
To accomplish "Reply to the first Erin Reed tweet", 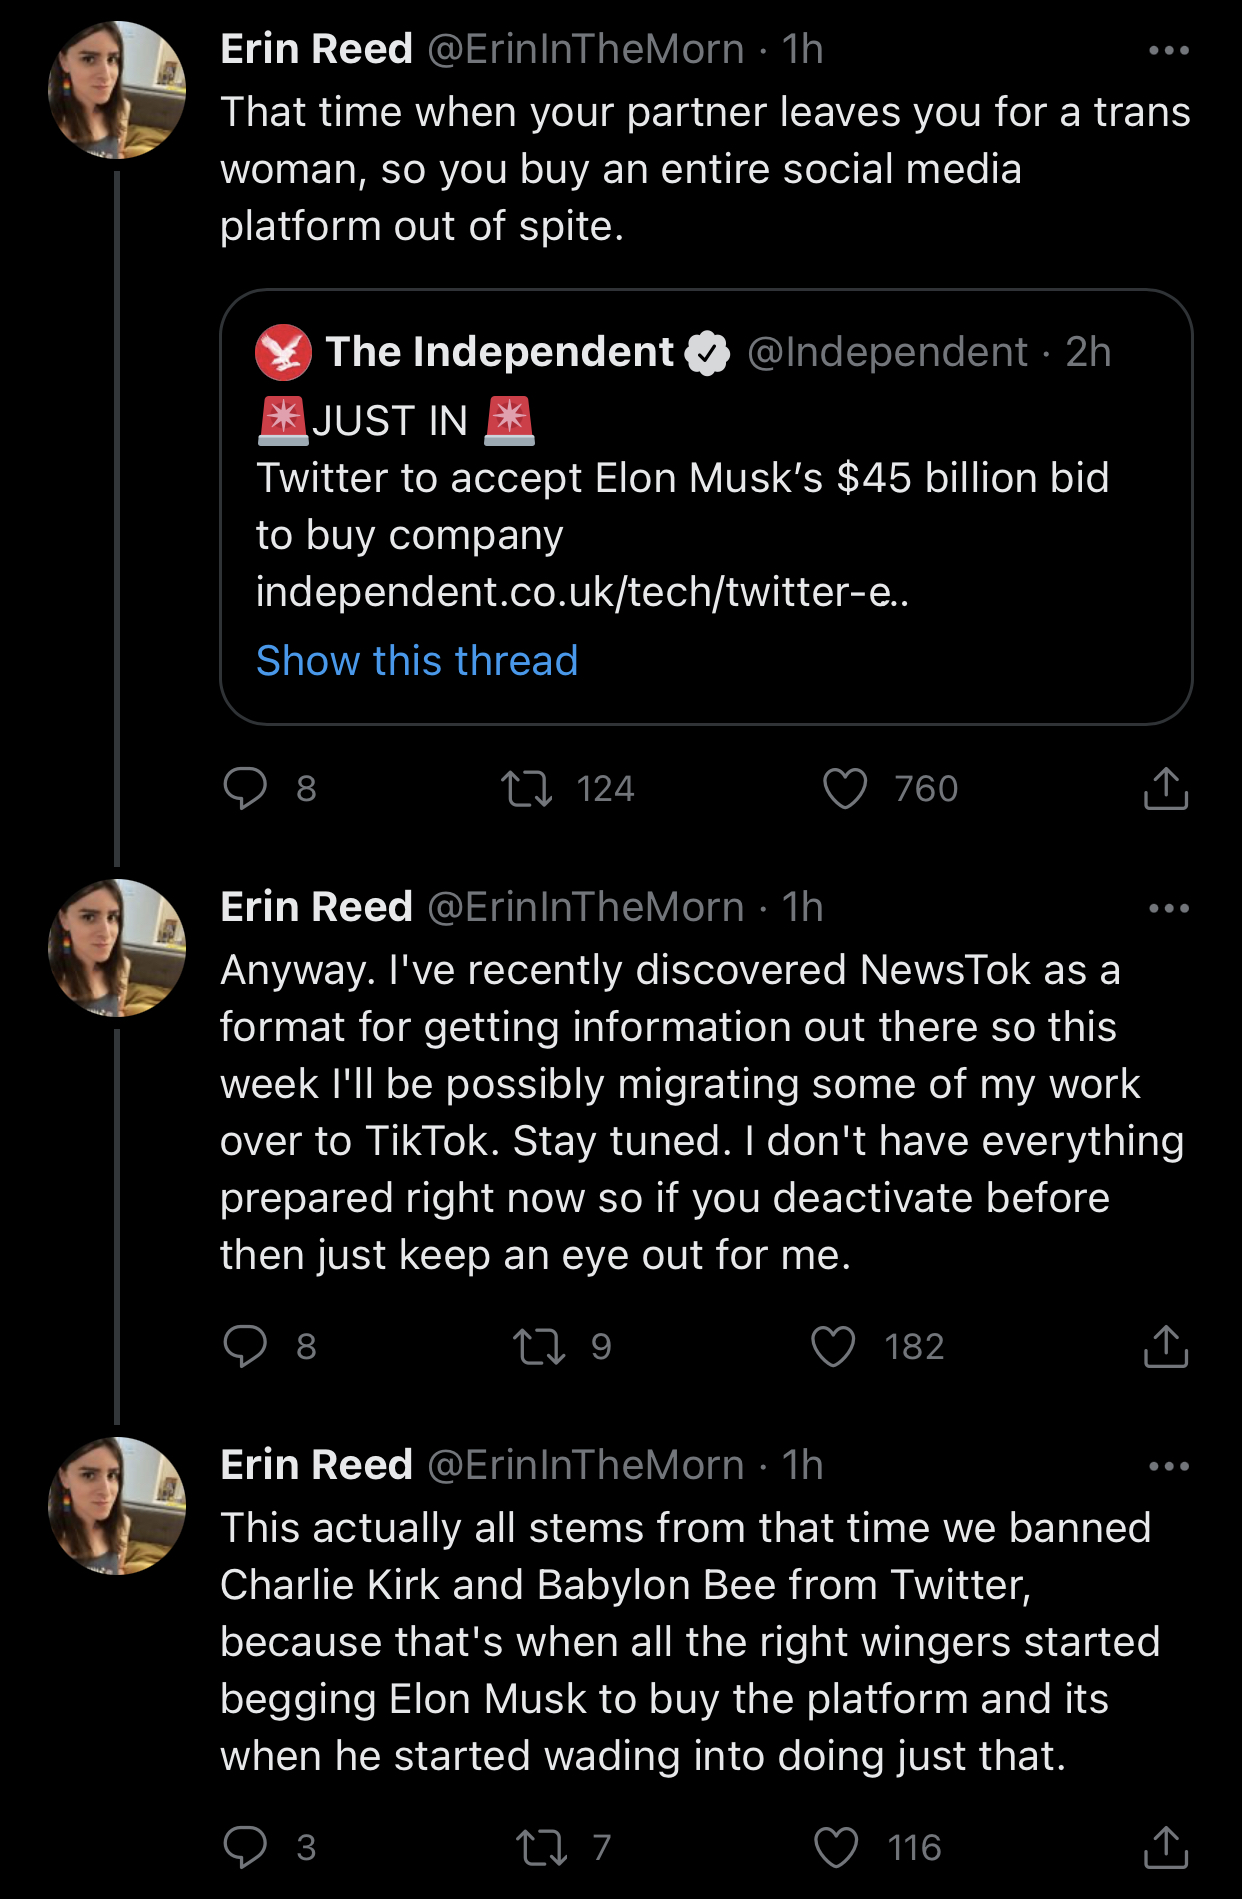I will (245, 788).
